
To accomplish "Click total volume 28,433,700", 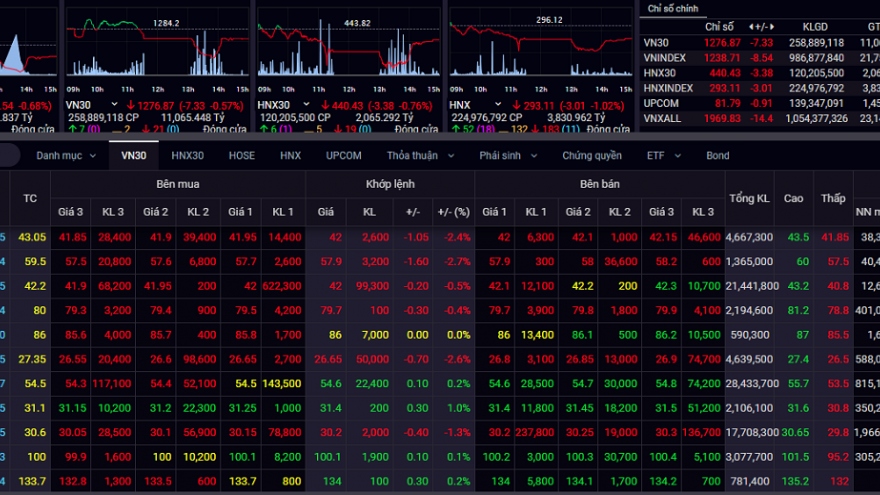I will pos(752,383).
